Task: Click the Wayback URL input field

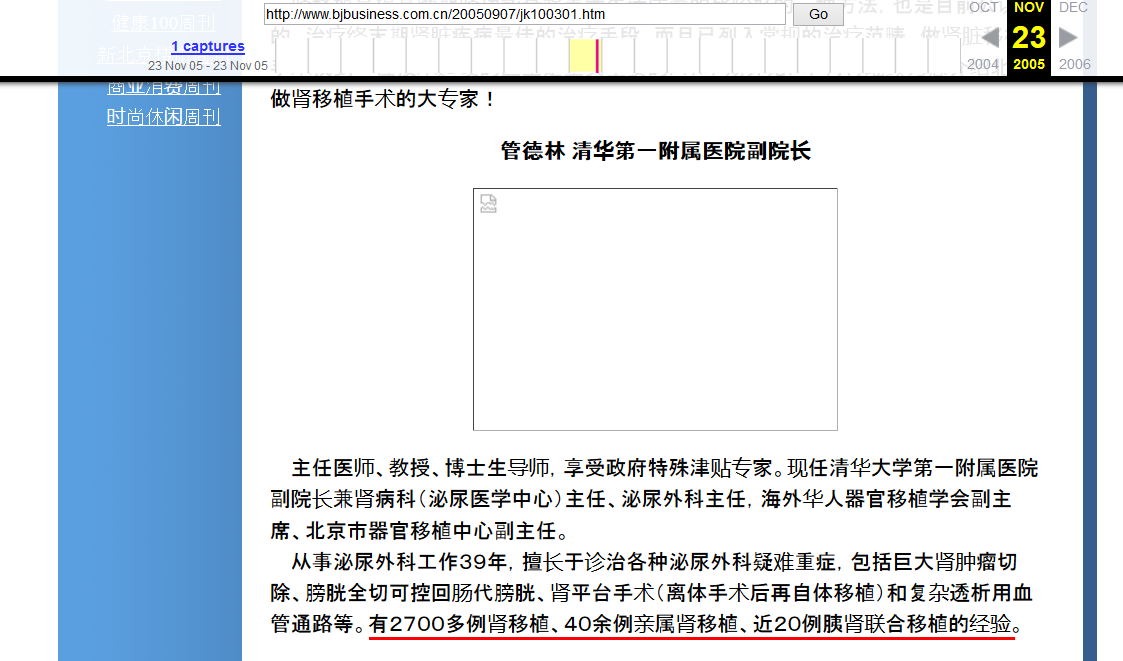Action: 524,14
